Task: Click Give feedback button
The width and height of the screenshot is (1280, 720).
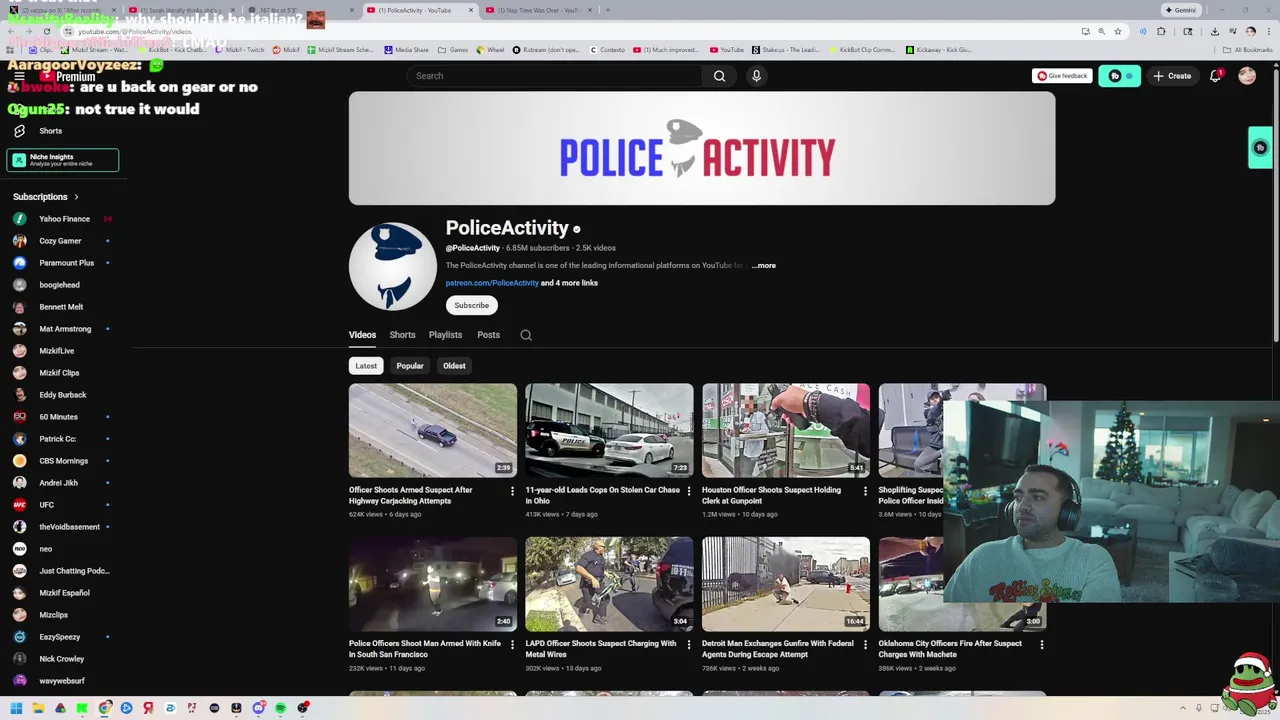Action: 1062,76
